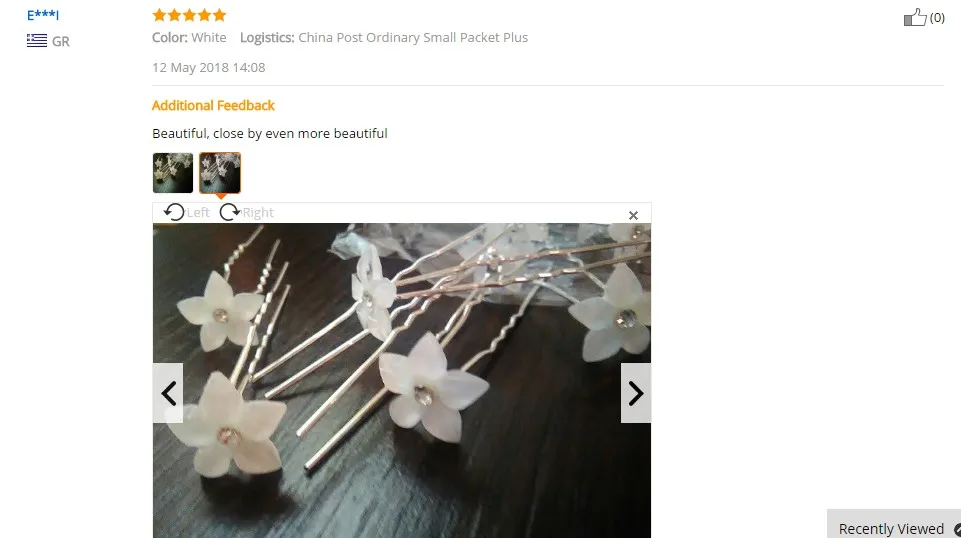Screen dimensions: 961x538
Task: Click the rotate left arrow icon
Action: point(174,212)
